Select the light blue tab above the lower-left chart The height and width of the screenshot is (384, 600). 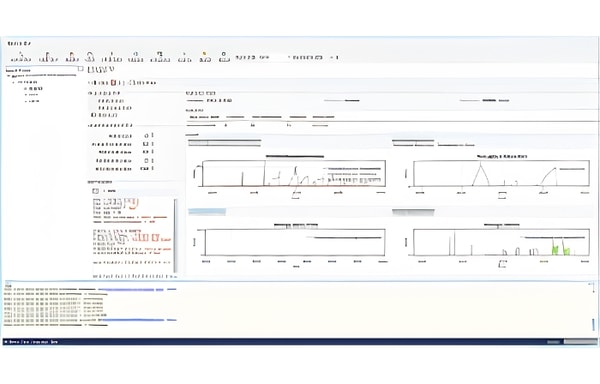(x=207, y=212)
